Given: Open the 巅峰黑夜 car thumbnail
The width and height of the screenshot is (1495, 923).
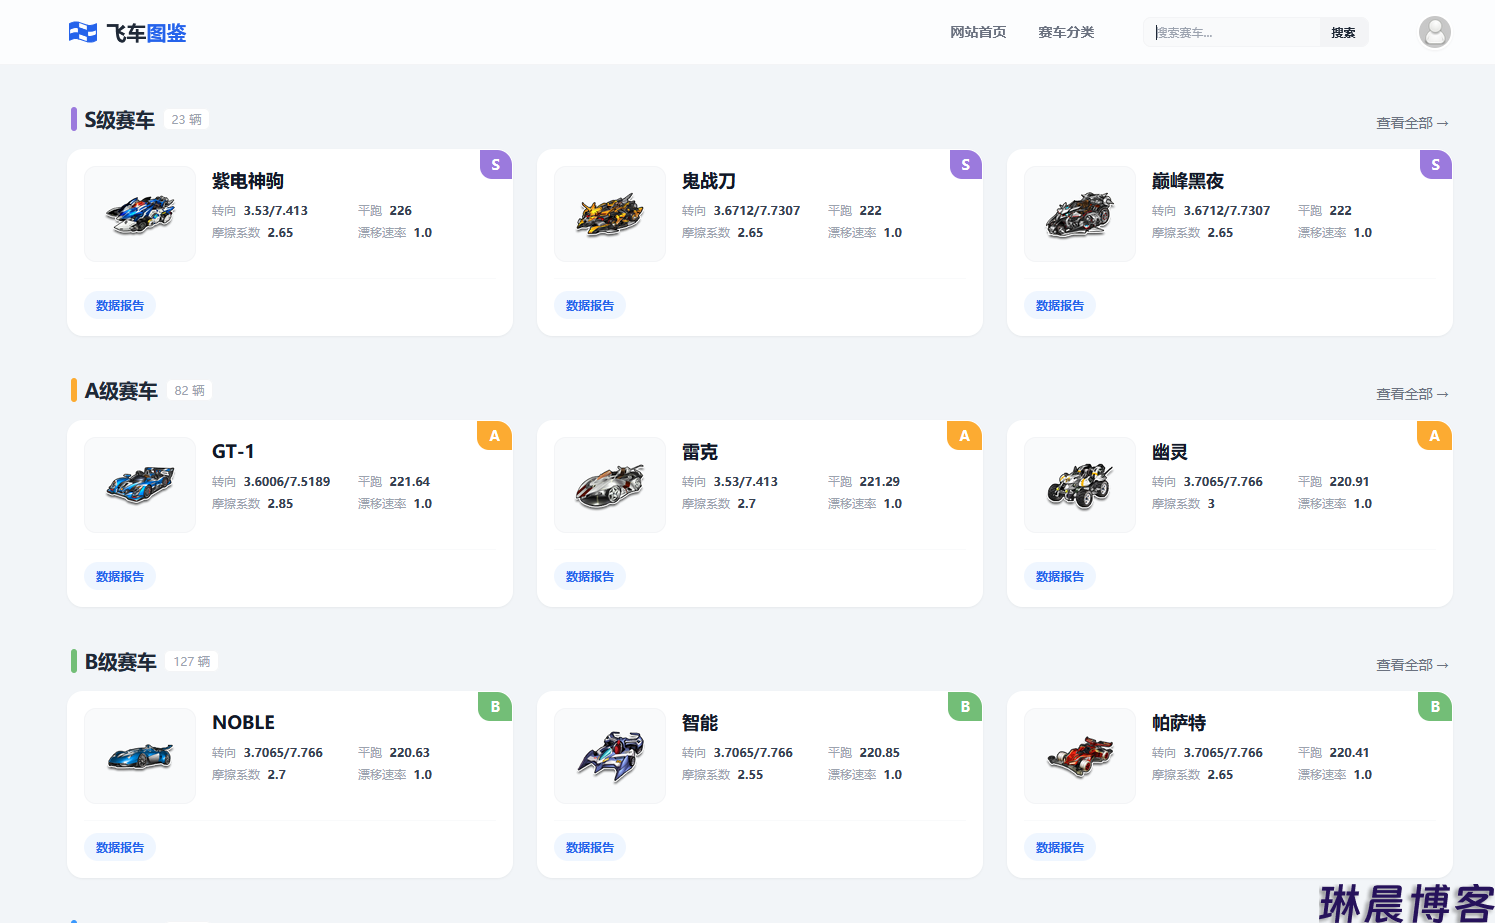Looking at the screenshot, I should point(1079,213).
